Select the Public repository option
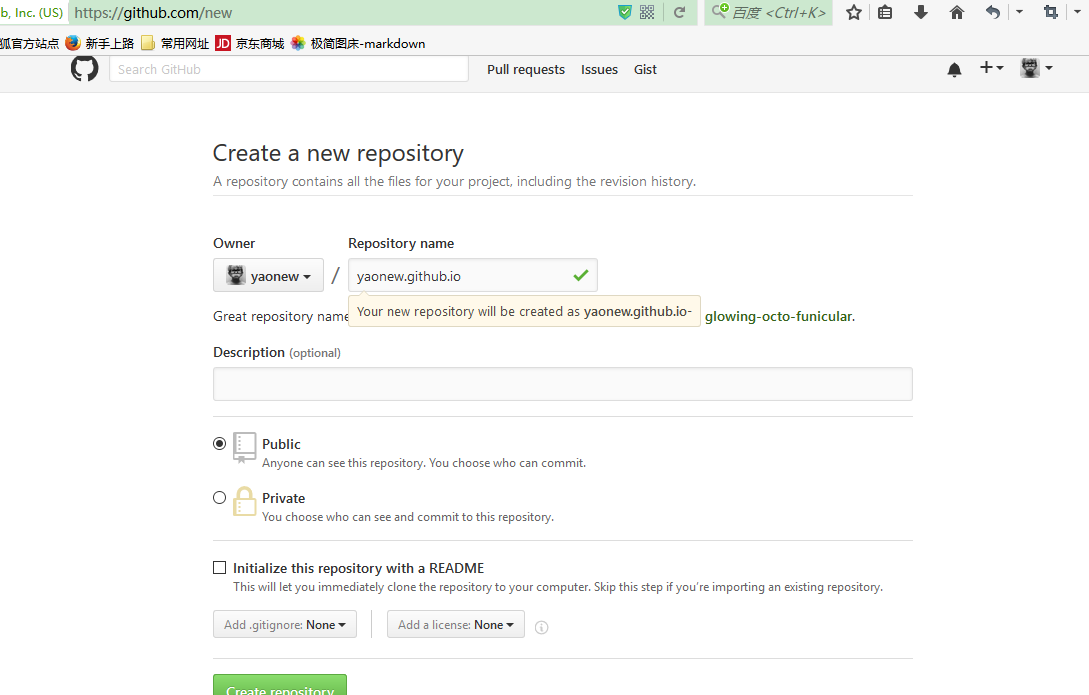 220,444
